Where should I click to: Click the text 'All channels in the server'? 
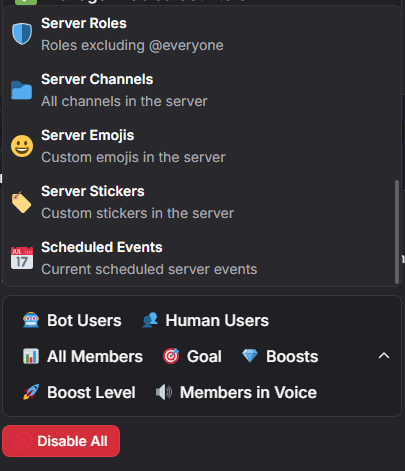tap(124, 101)
